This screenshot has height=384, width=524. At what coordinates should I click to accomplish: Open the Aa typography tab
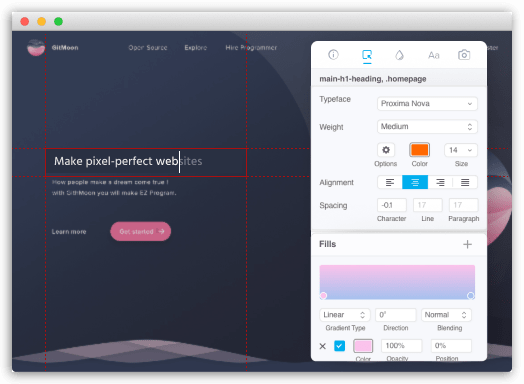click(x=433, y=55)
